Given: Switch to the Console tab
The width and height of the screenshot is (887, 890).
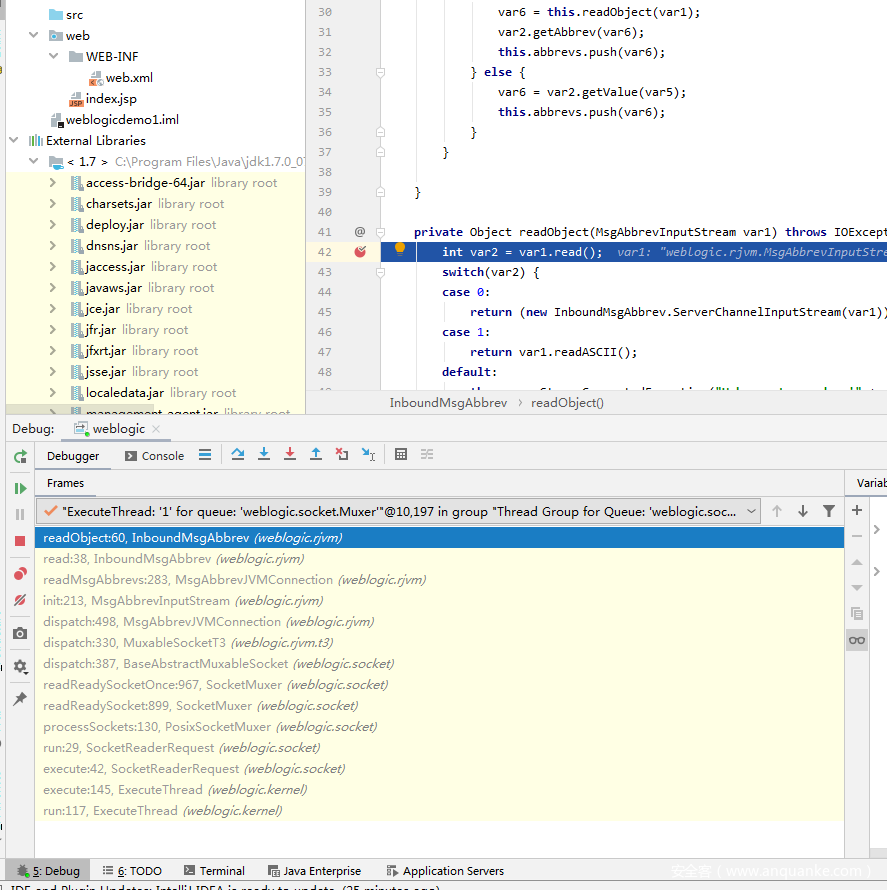Looking at the screenshot, I should click(155, 456).
